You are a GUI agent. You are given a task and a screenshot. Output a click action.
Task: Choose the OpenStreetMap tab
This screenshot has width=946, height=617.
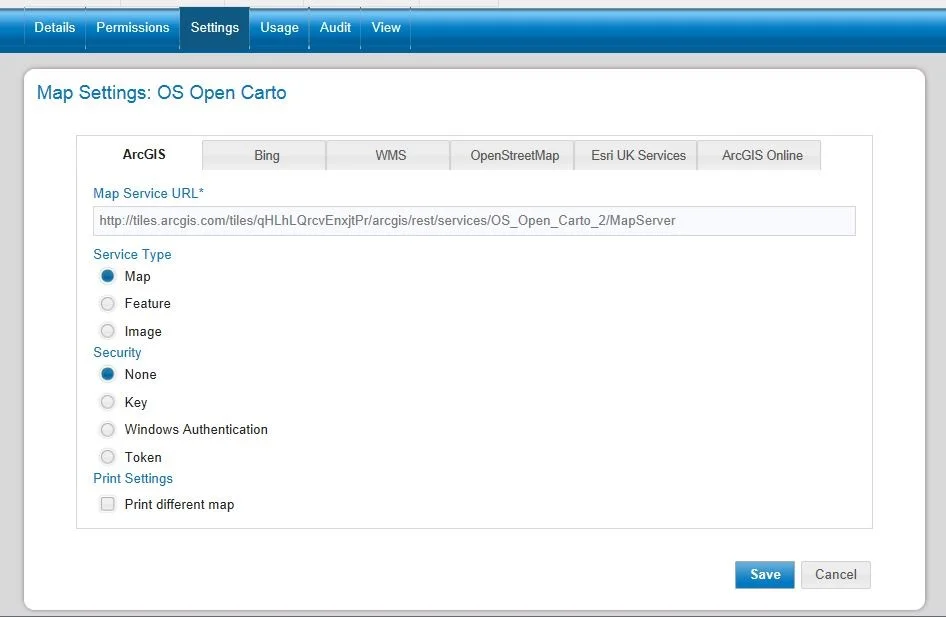pyautogui.click(x=514, y=156)
